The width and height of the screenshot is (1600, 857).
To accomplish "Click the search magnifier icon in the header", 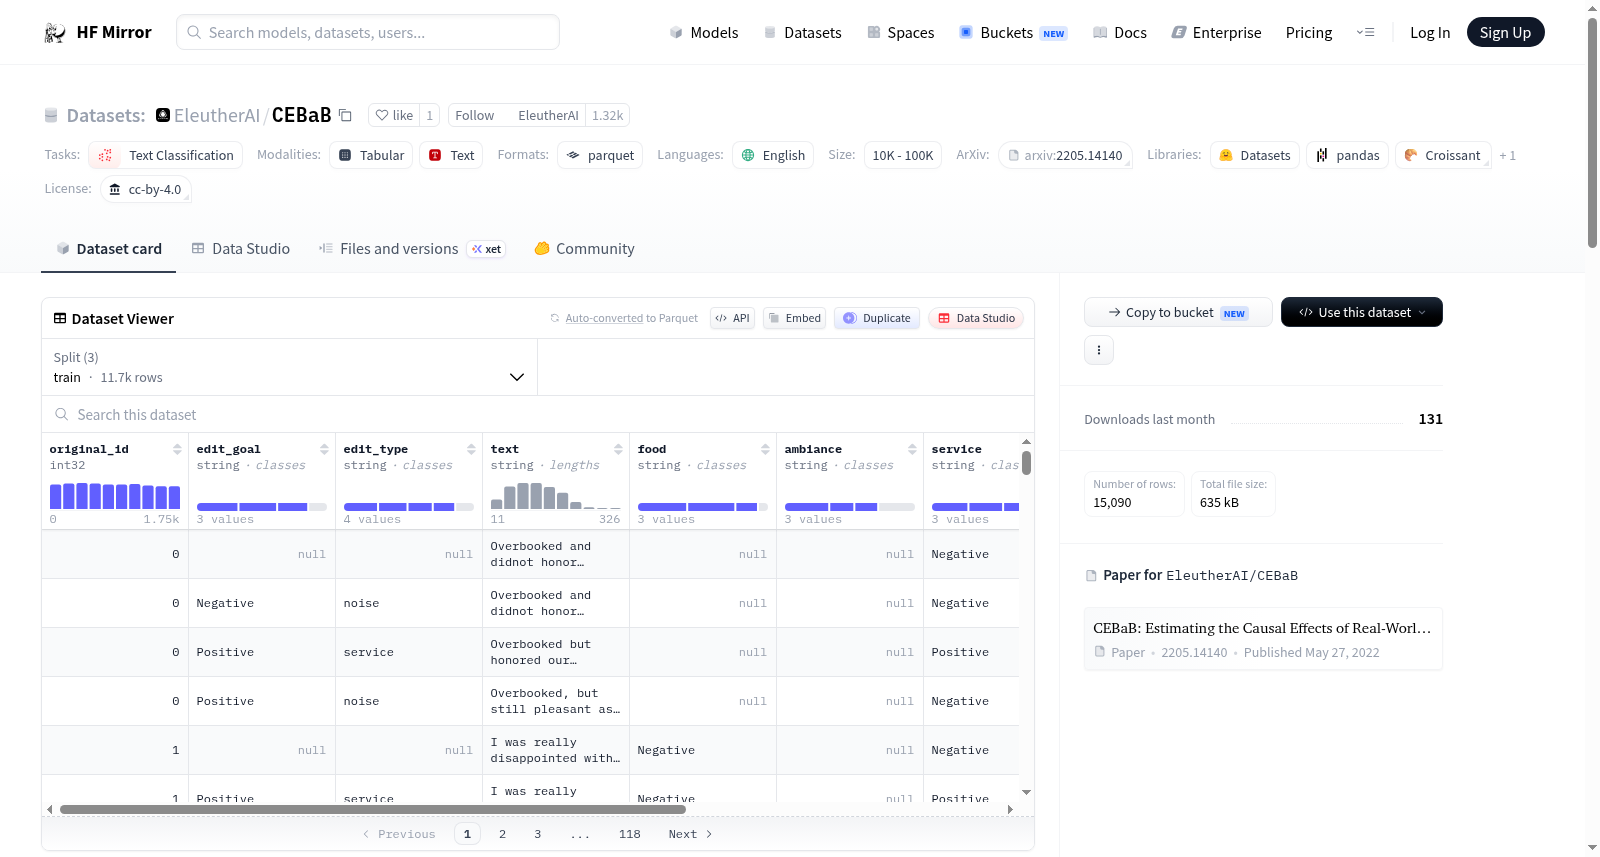I will coord(194,32).
